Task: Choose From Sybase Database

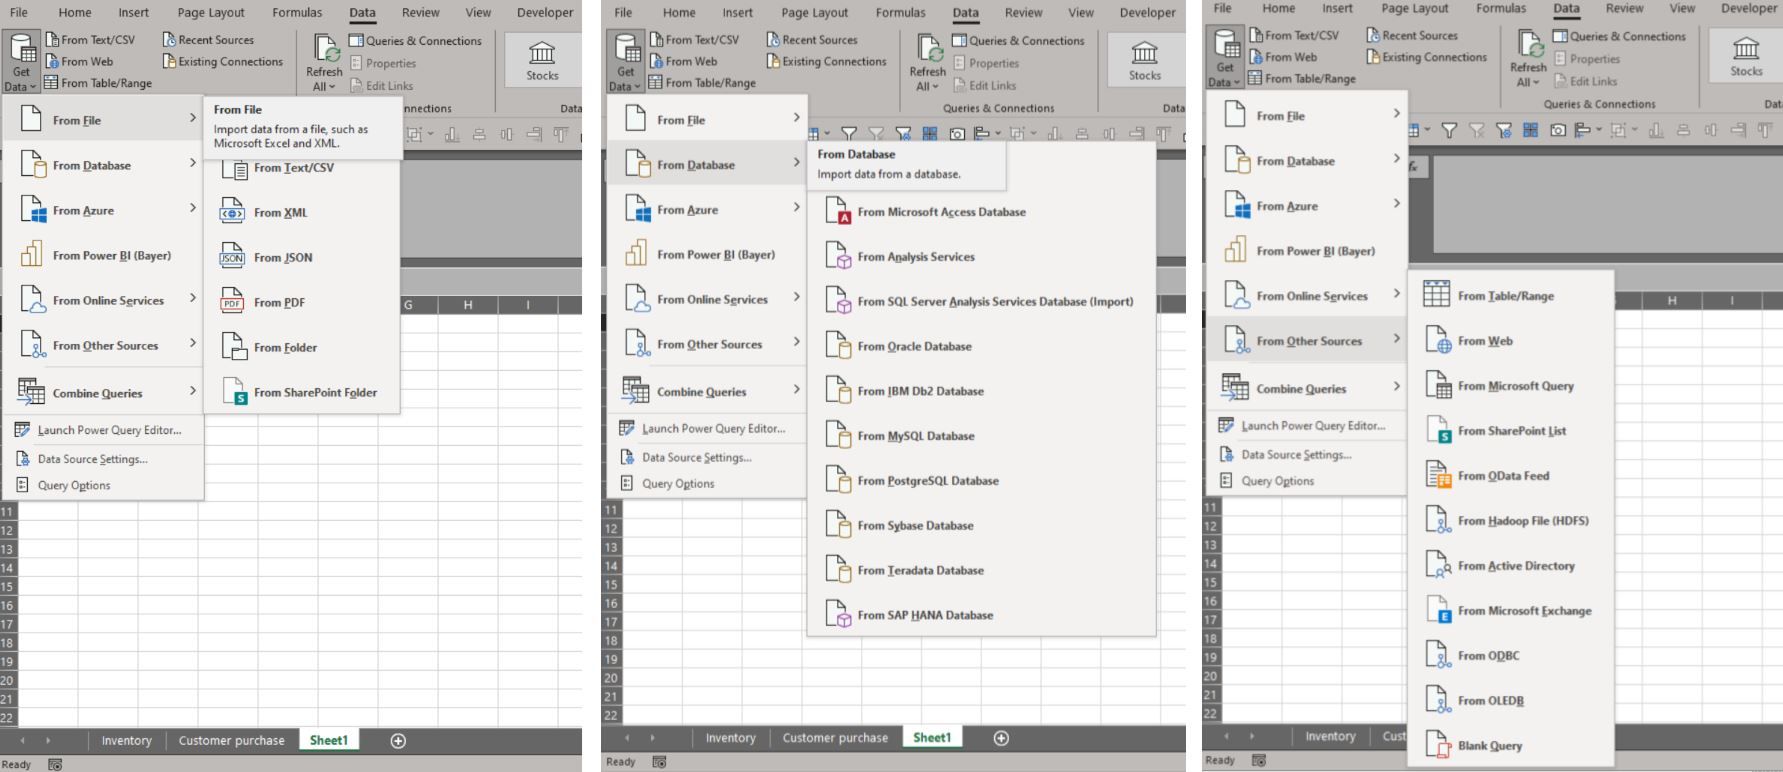Action: (x=981, y=525)
